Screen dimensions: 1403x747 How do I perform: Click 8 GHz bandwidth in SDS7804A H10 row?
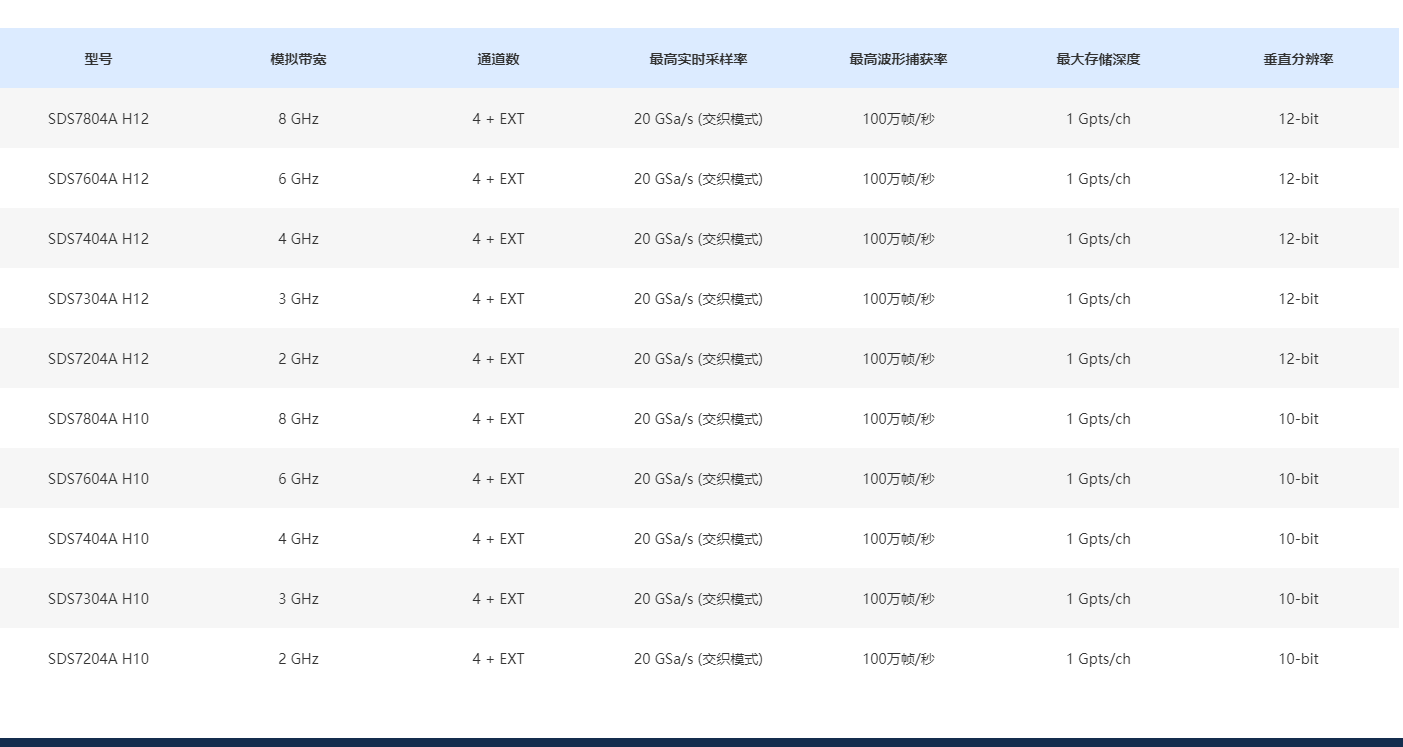(298, 419)
